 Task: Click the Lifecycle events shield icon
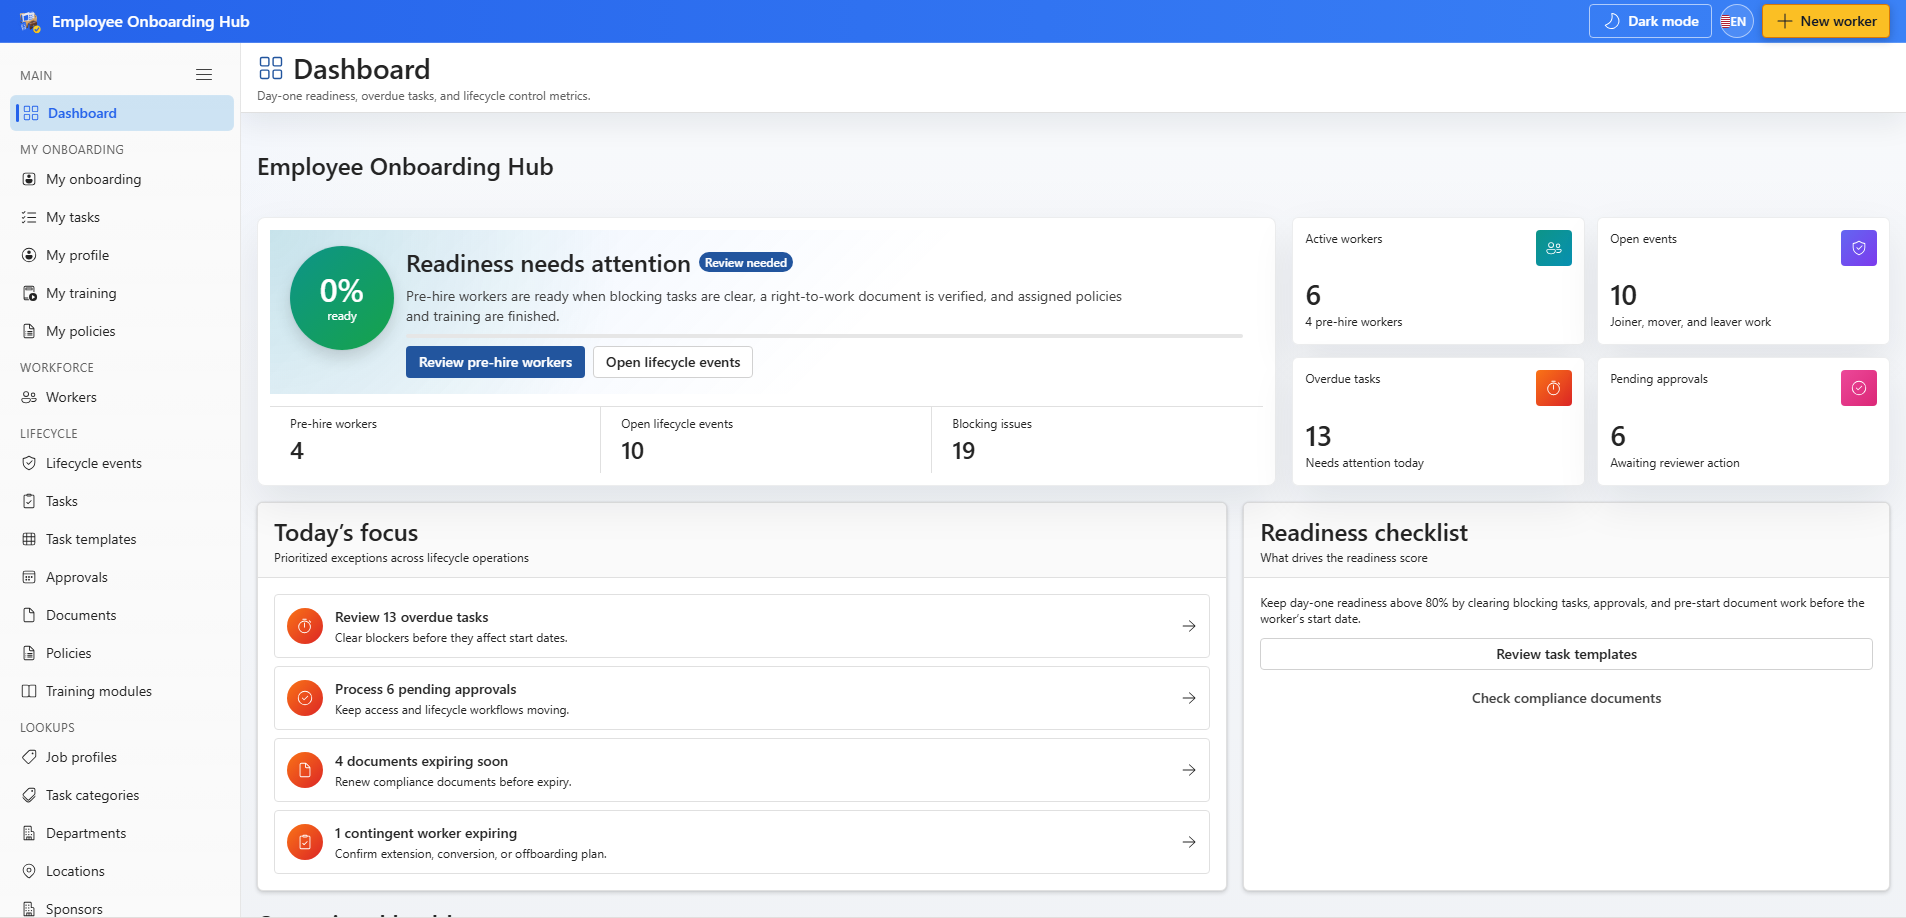pyautogui.click(x=29, y=463)
